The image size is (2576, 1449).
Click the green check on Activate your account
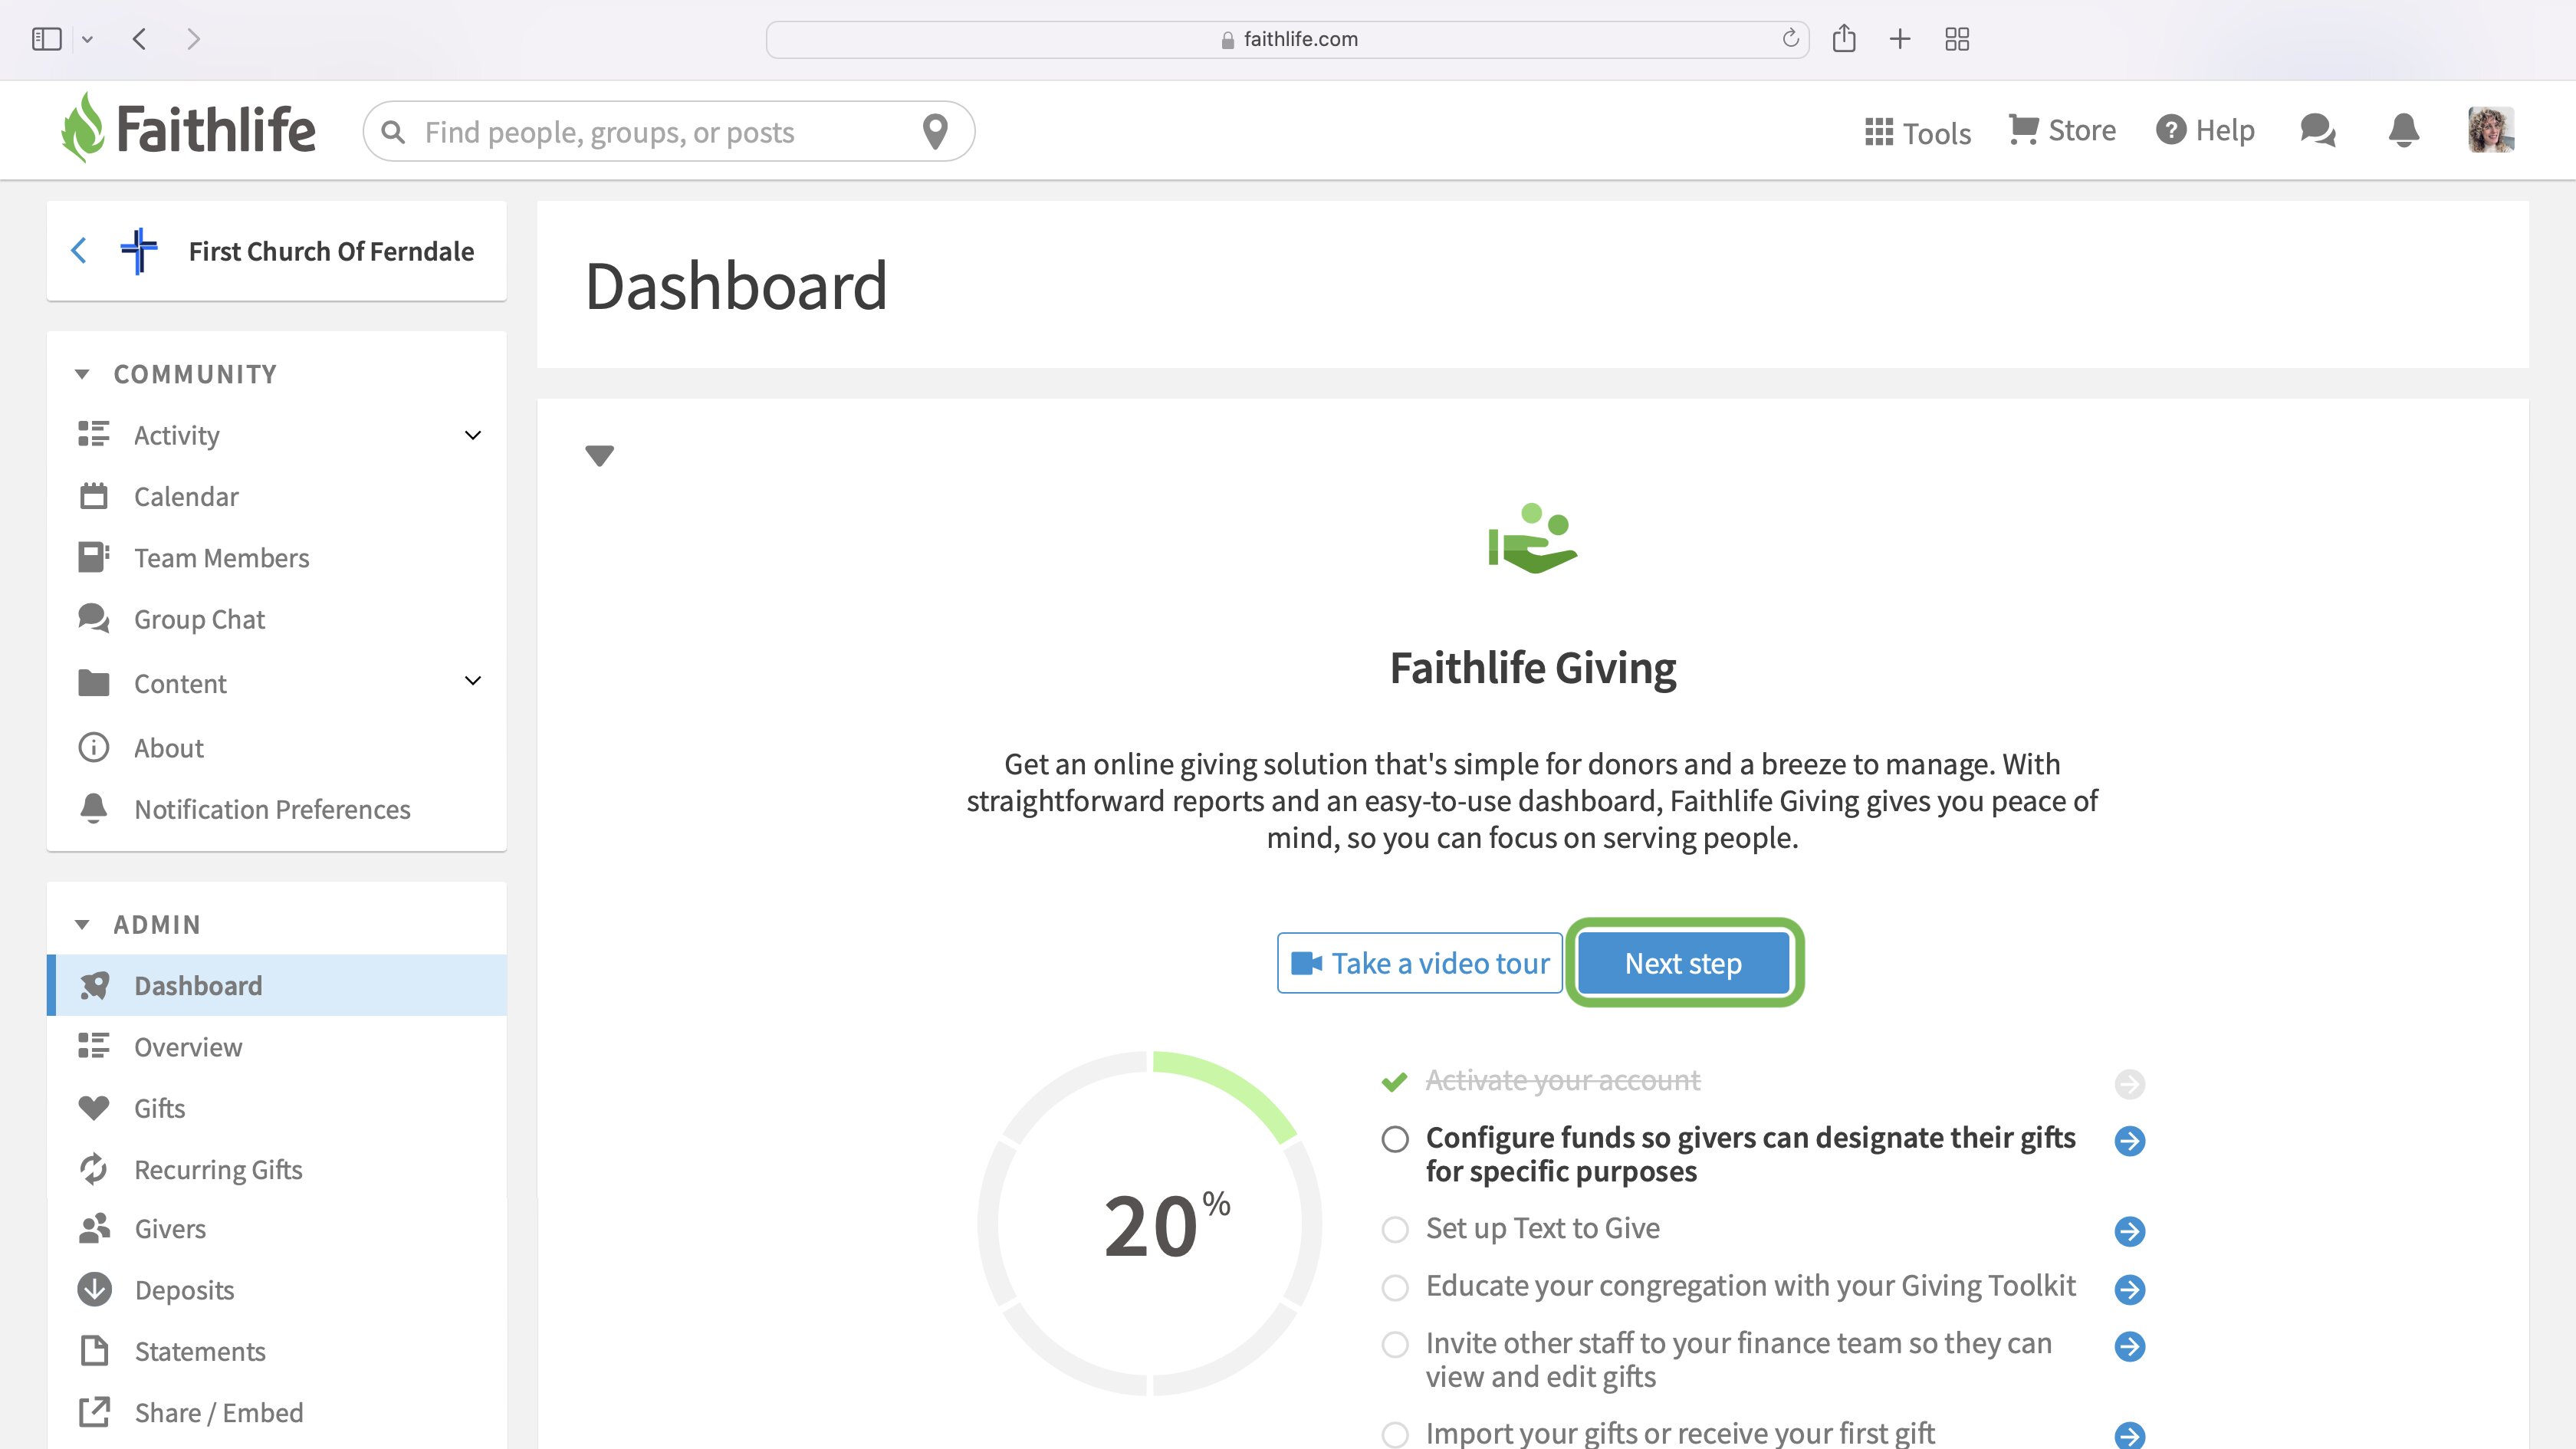click(x=1394, y=1081)
